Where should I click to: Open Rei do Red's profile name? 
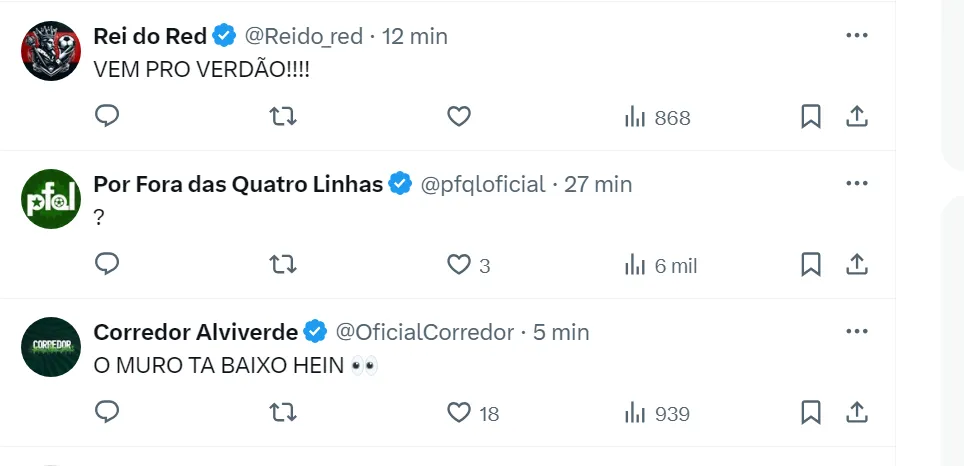click(x=150, y=36)
